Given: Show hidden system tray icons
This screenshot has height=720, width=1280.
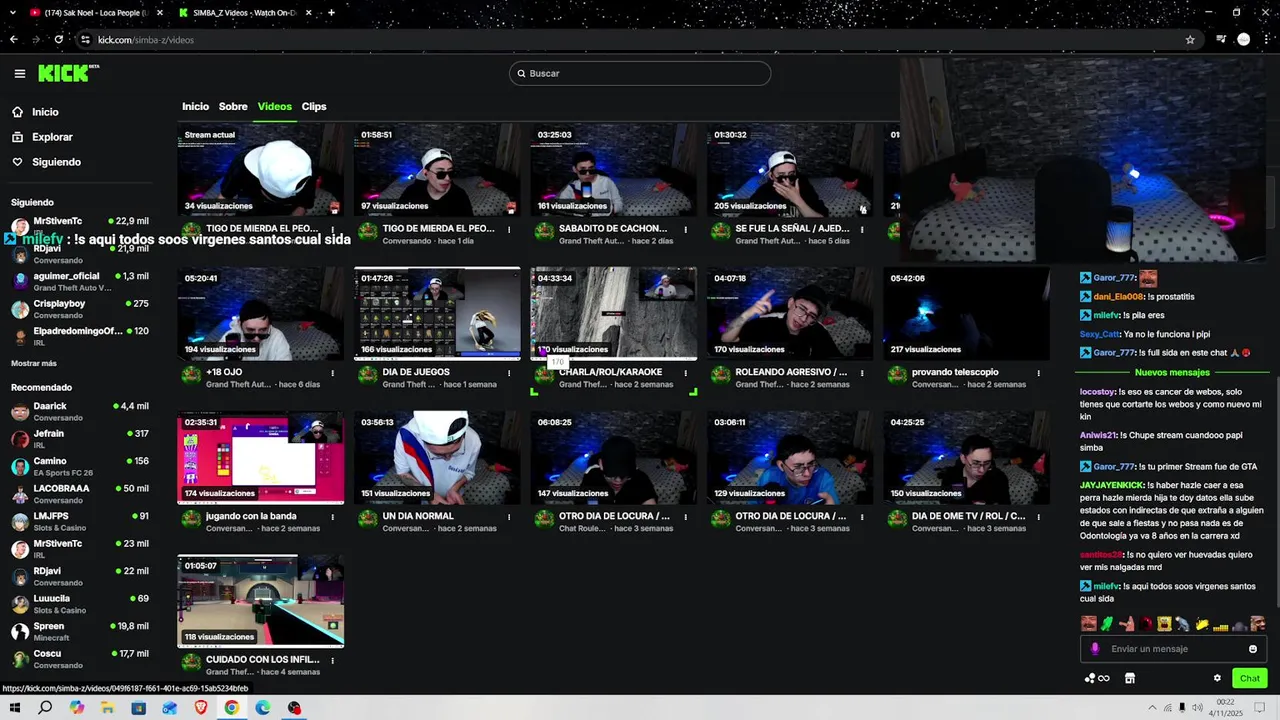Looking at the screenshot, I should (x=1153, y=708).
